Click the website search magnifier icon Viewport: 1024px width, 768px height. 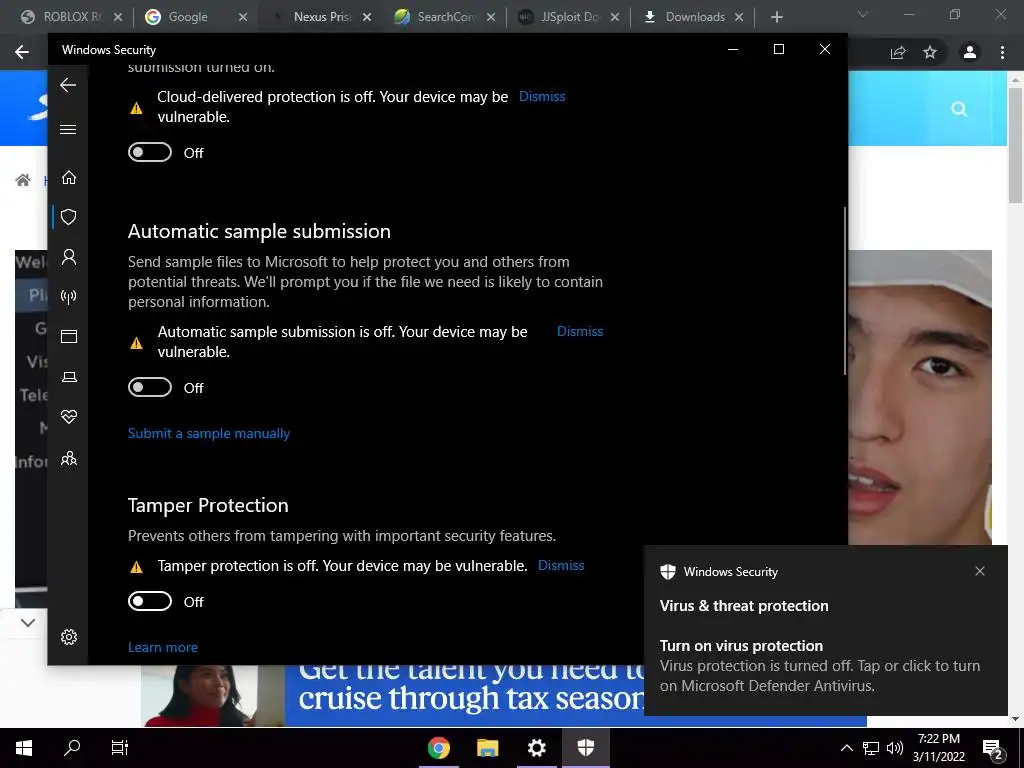point(959,109)
